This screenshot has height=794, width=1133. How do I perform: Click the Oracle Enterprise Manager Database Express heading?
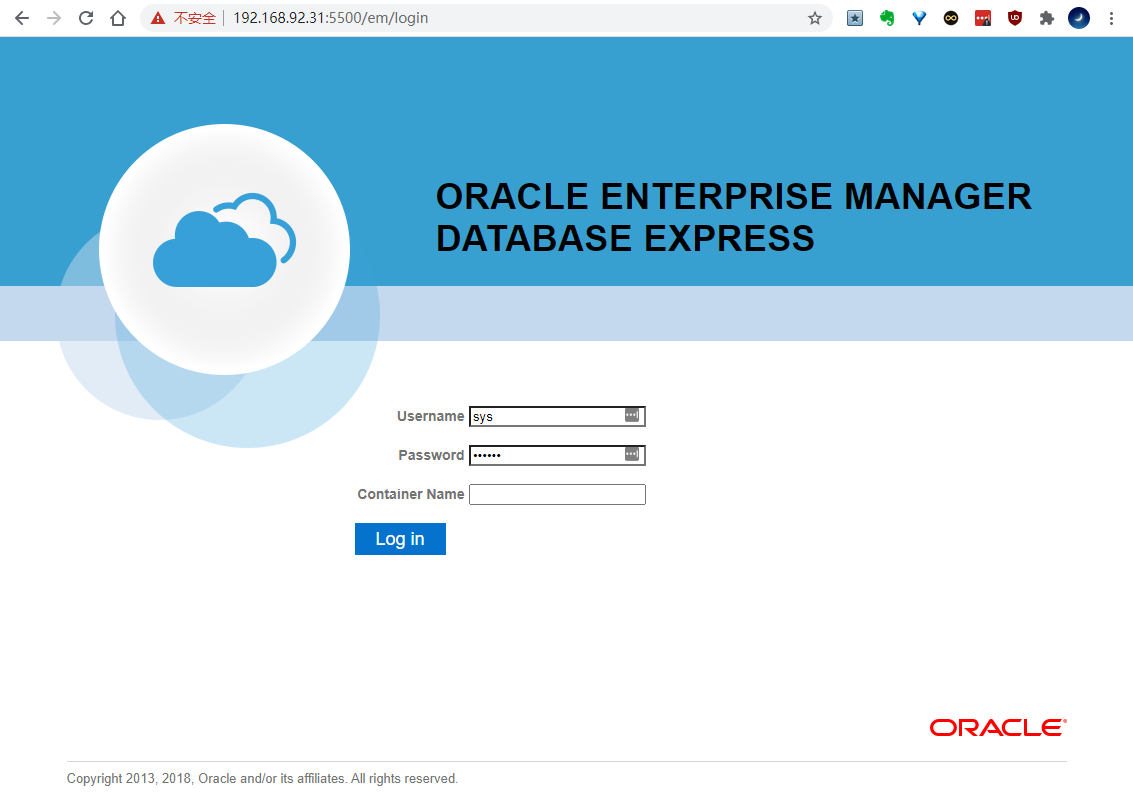733,217
